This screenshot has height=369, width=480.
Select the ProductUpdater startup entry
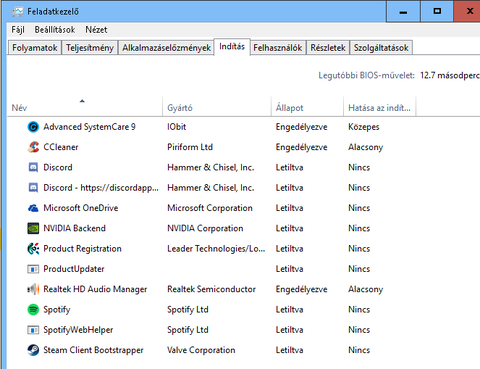pos(243,269)
